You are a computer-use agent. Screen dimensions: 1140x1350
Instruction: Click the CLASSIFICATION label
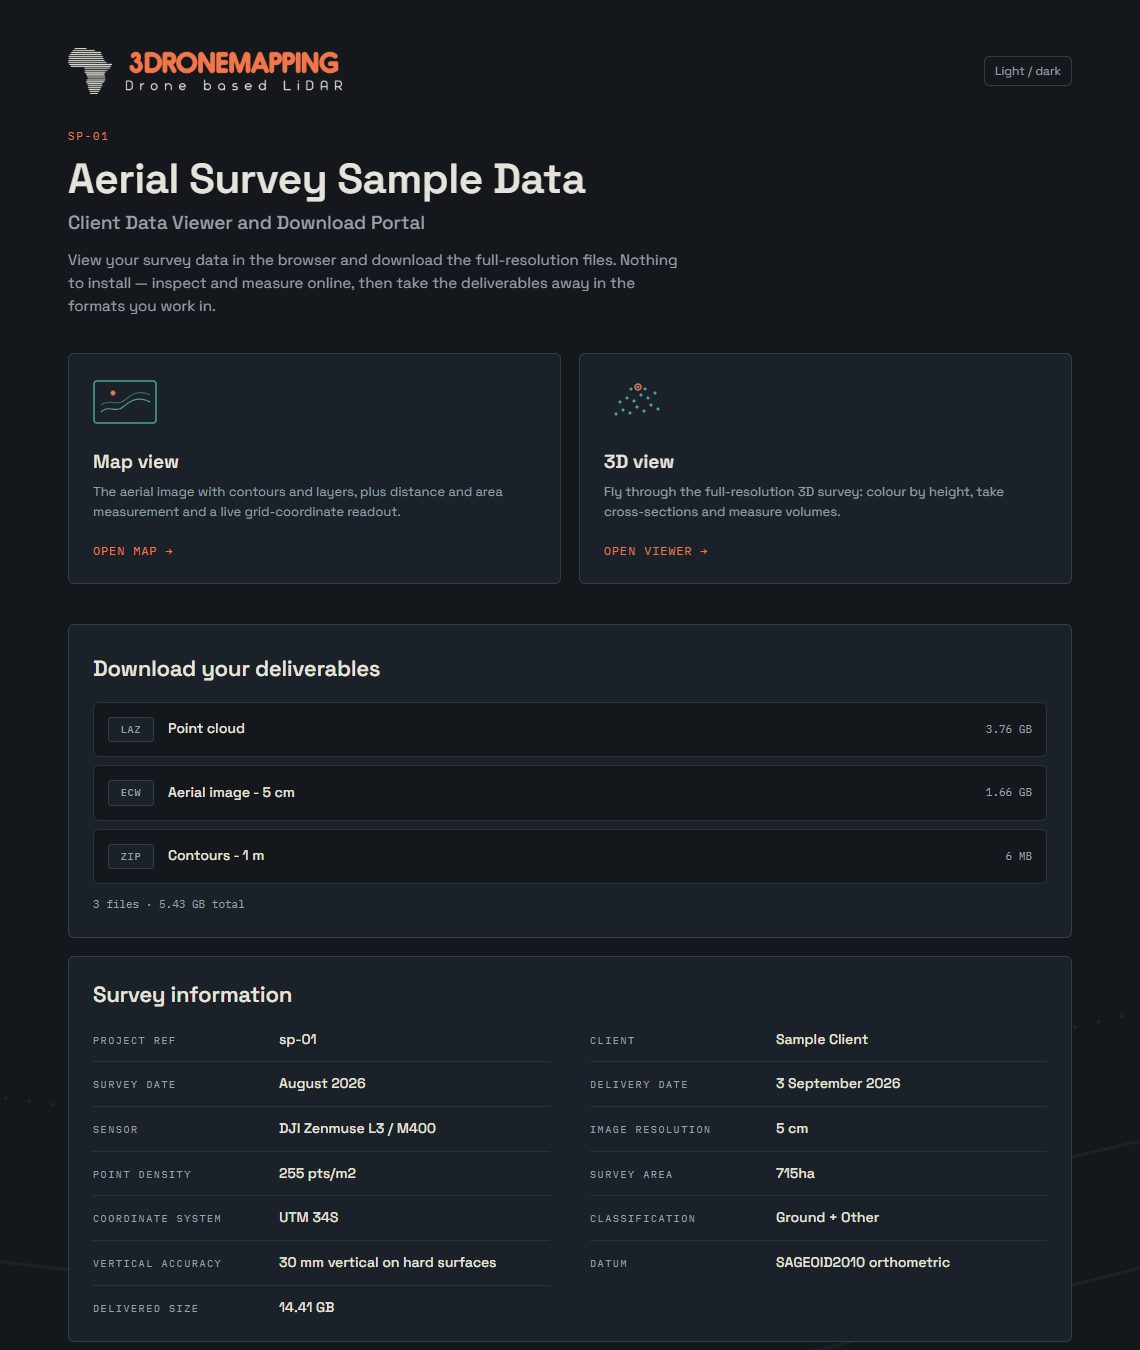pos(642,1219)
